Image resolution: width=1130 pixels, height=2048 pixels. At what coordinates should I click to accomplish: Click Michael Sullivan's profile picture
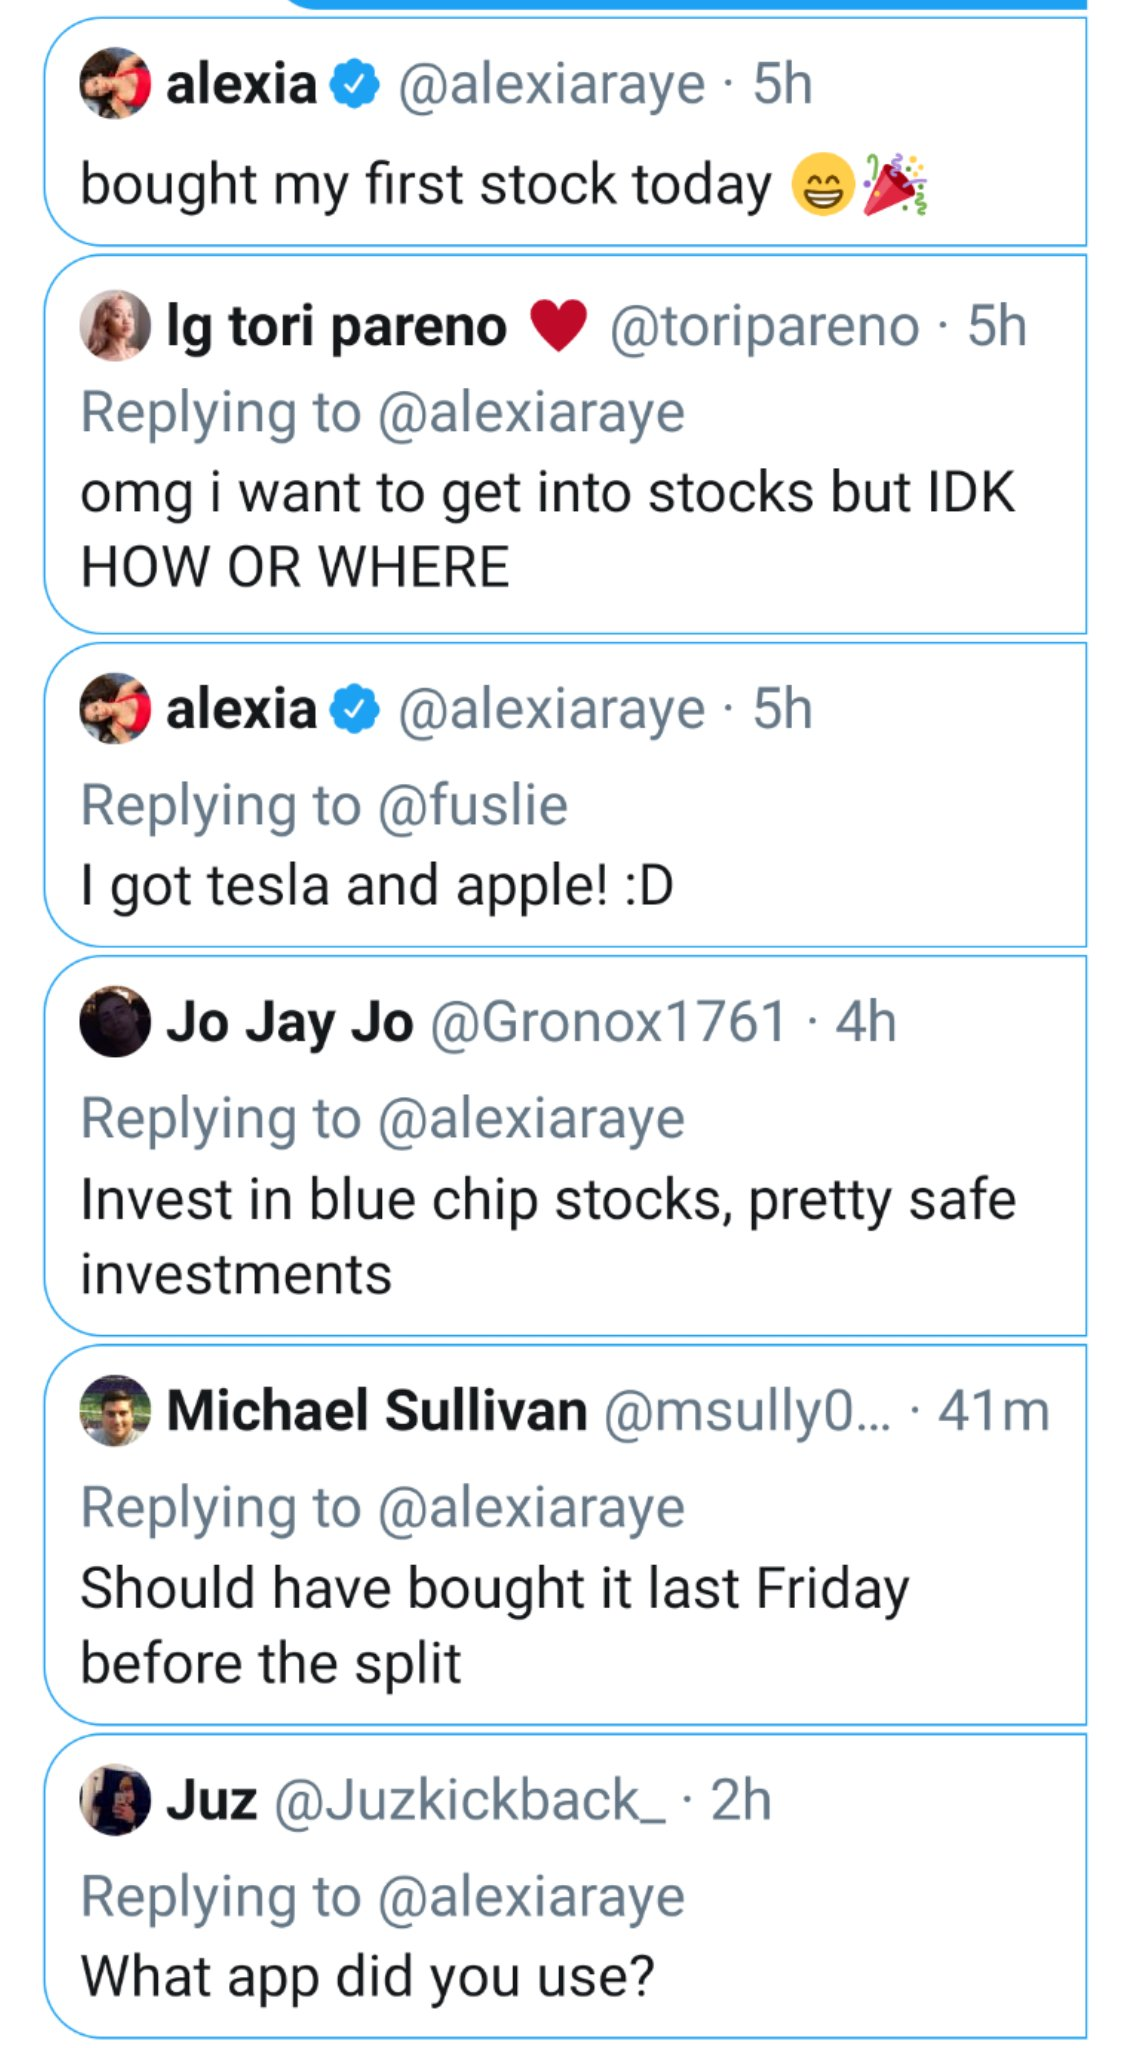tap(115, 1410)
